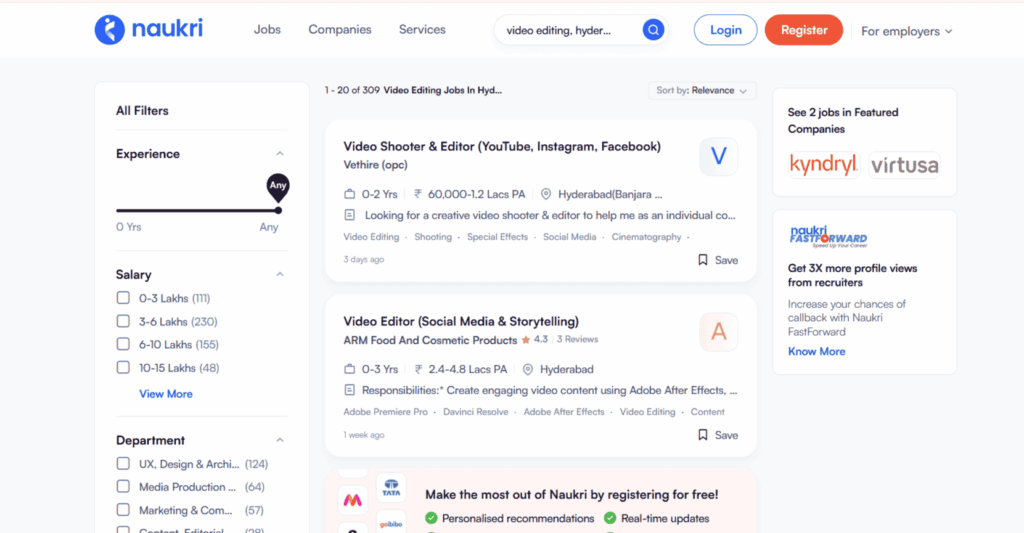
Task: Click the ARM Food company logo A
Action: click(x=718, y=332)
